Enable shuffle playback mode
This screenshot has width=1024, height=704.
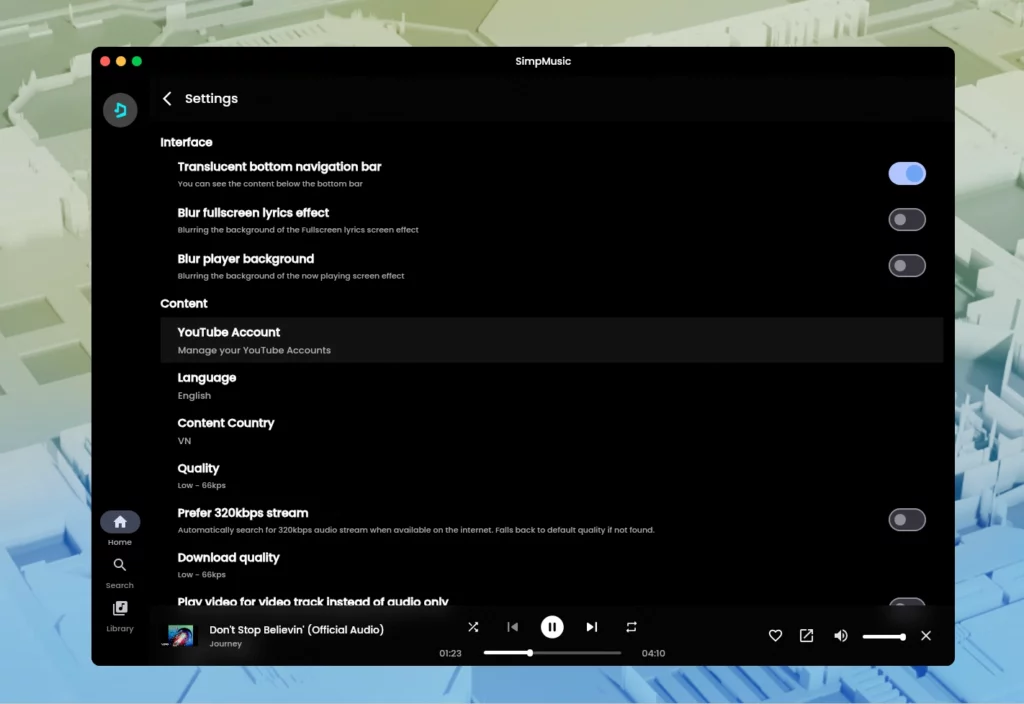pyautogui.click(x=473, y=627)
